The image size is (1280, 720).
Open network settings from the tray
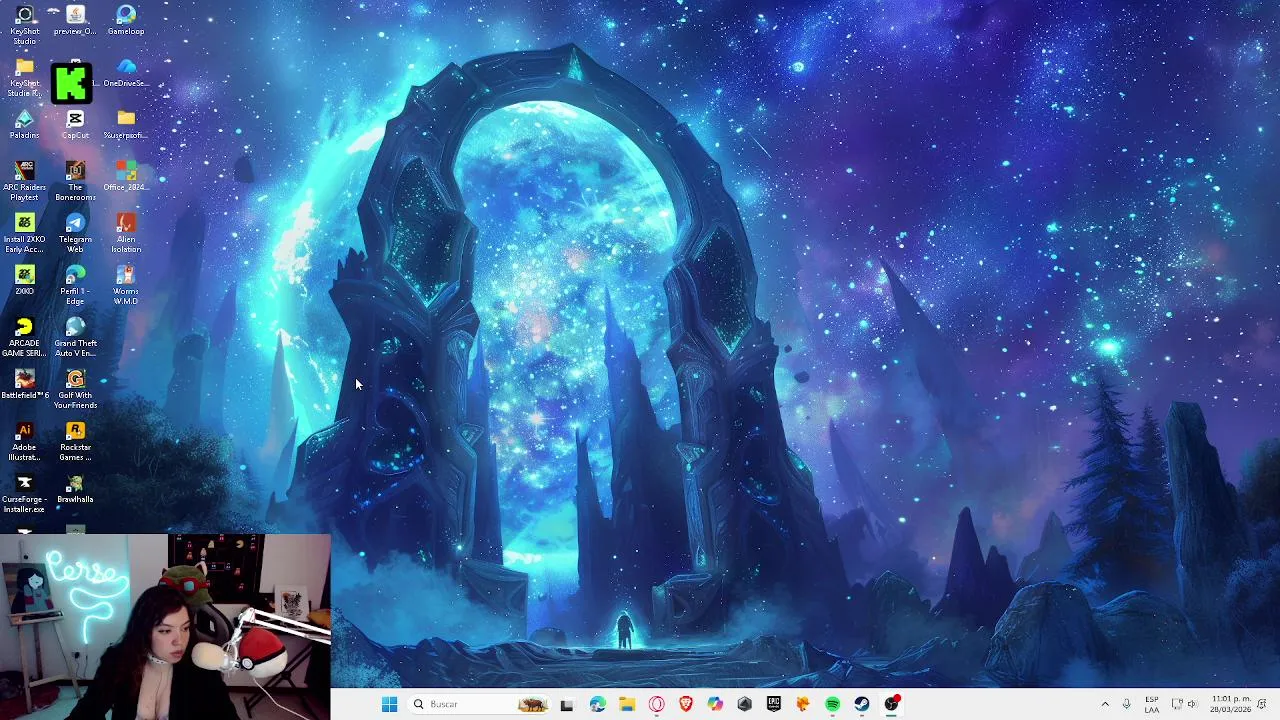[x=1177, y=704]
